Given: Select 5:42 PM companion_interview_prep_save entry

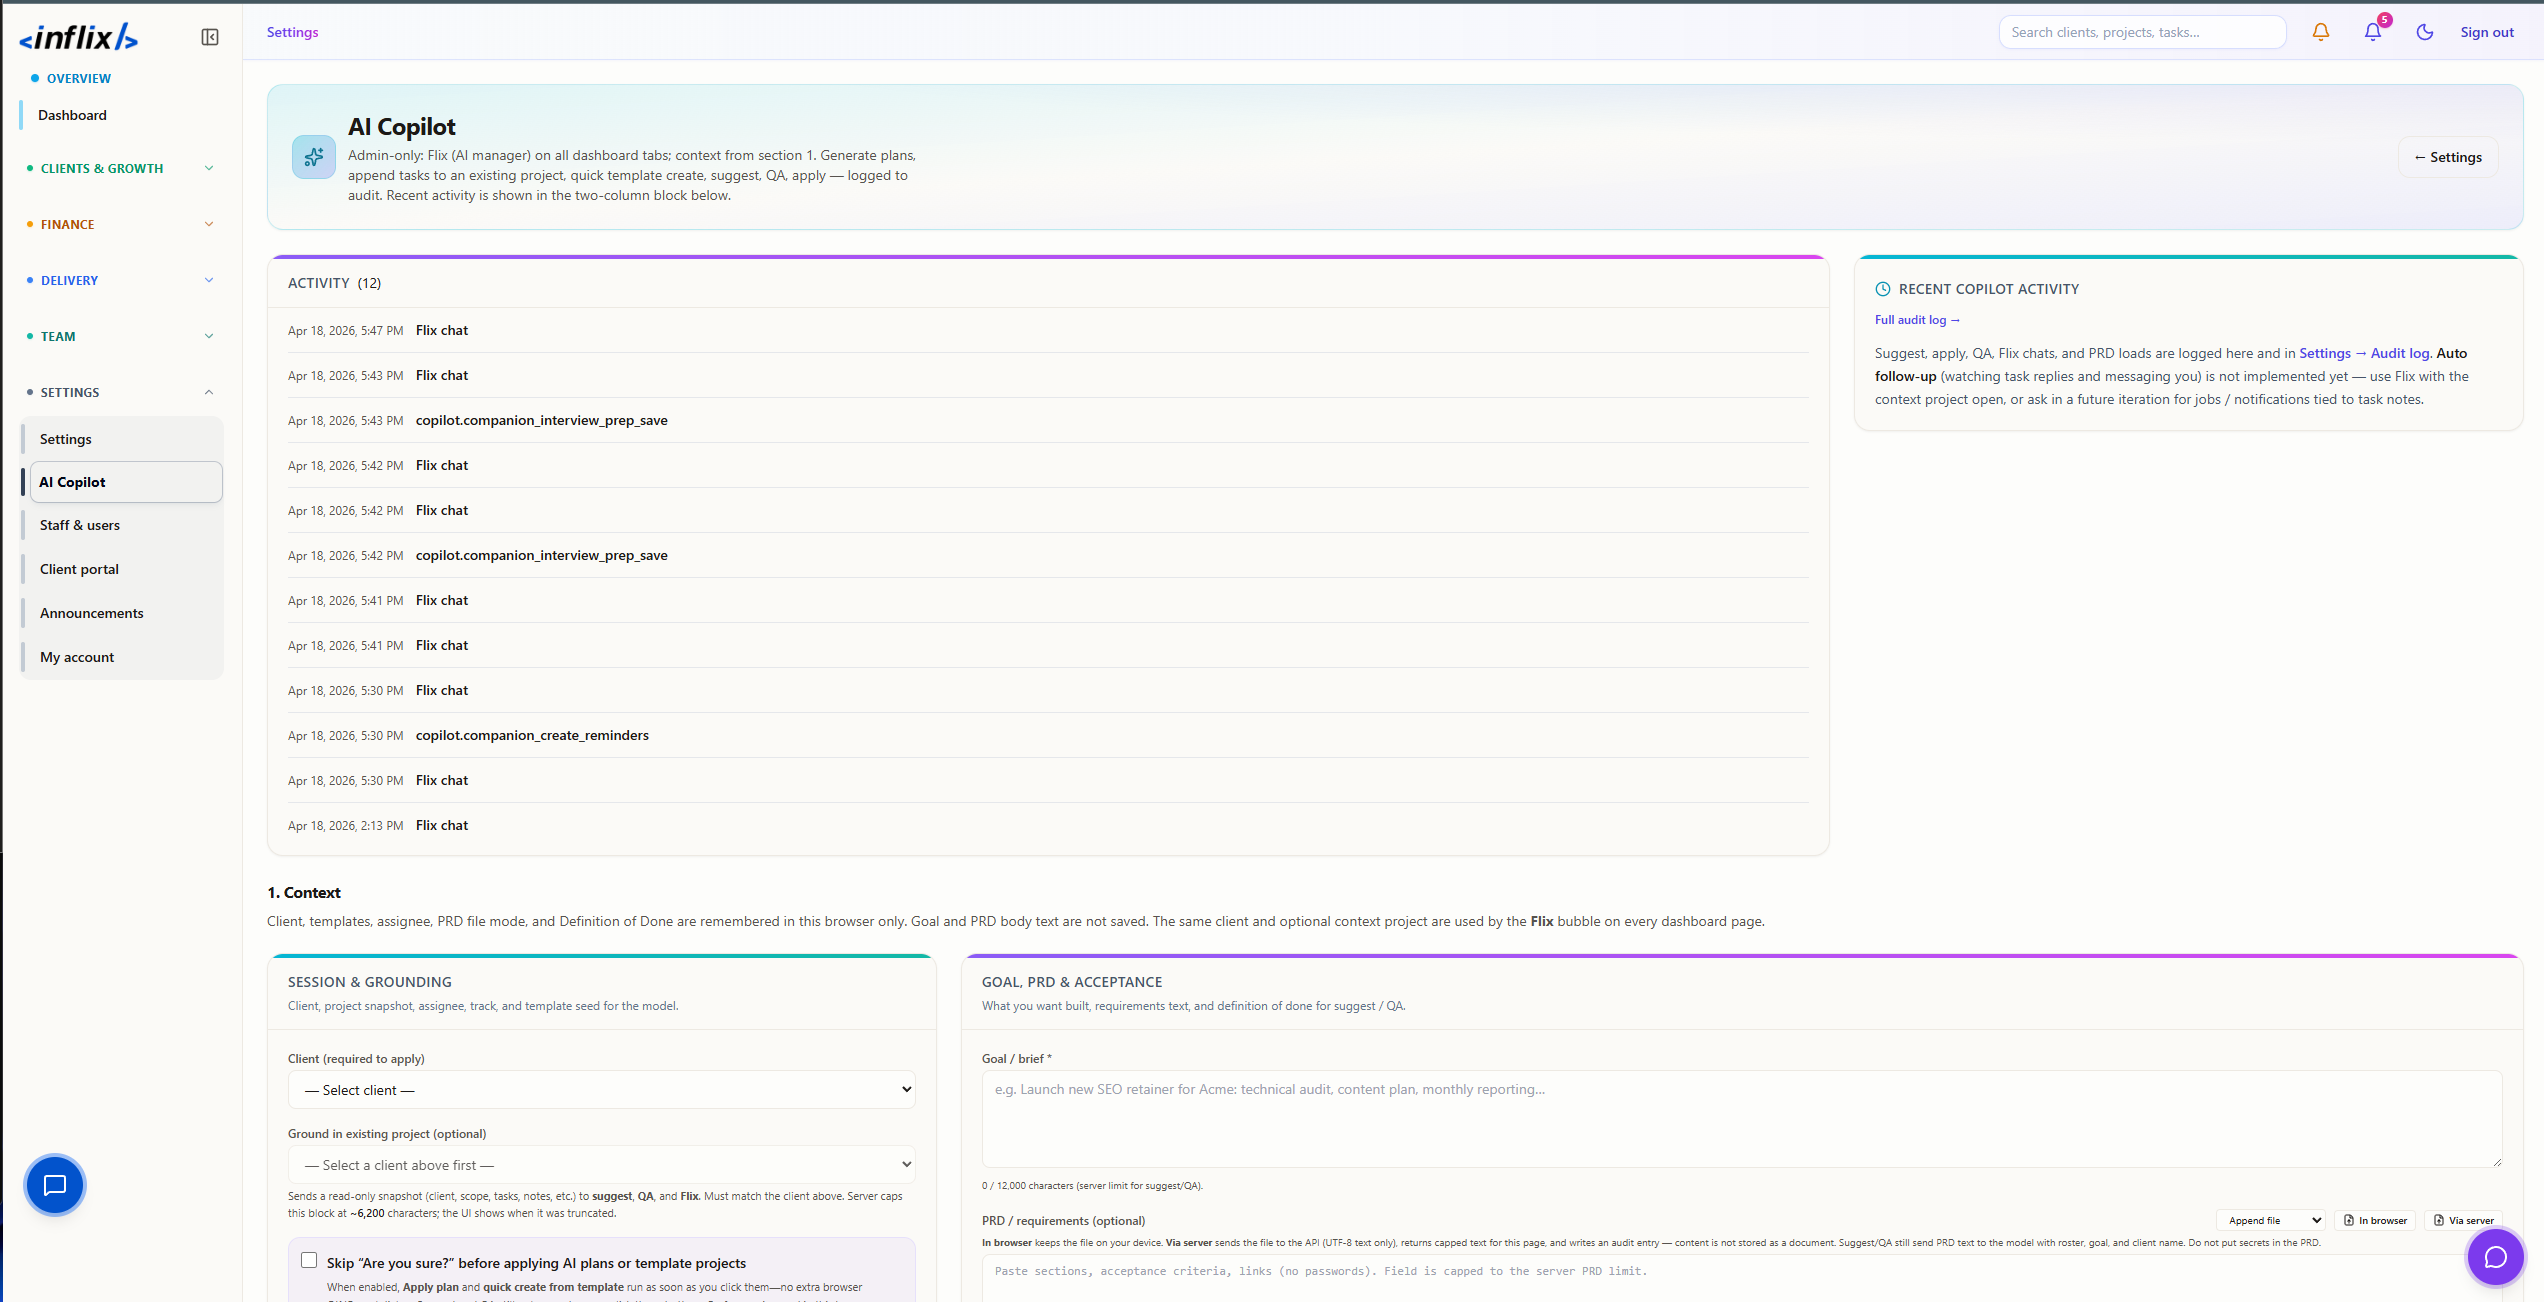Looking at the screenshot, I should pyautogui.click(x=1048, y=555).
